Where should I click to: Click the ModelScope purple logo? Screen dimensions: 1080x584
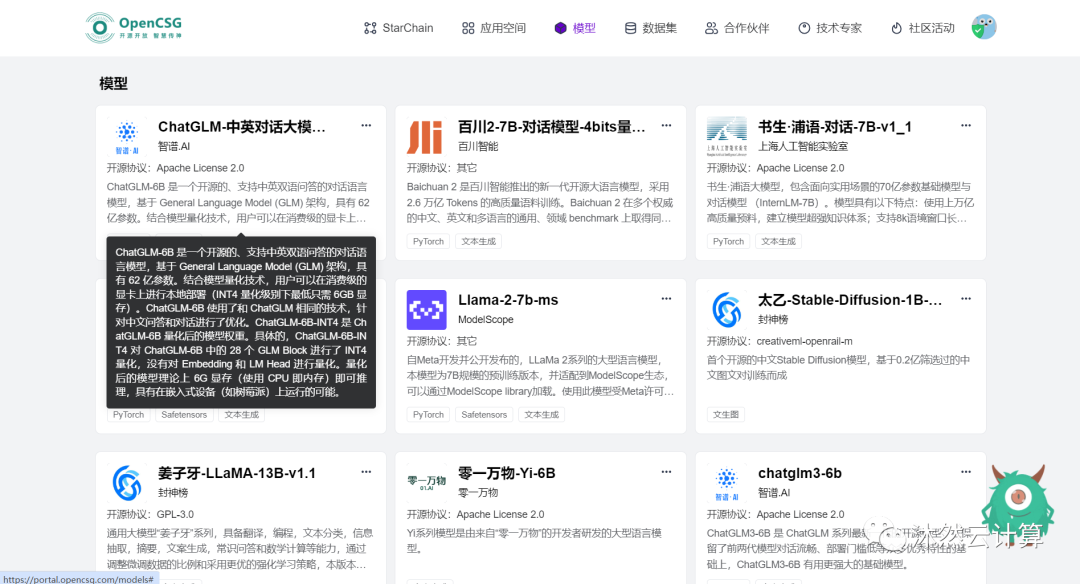tap(426, 310)
